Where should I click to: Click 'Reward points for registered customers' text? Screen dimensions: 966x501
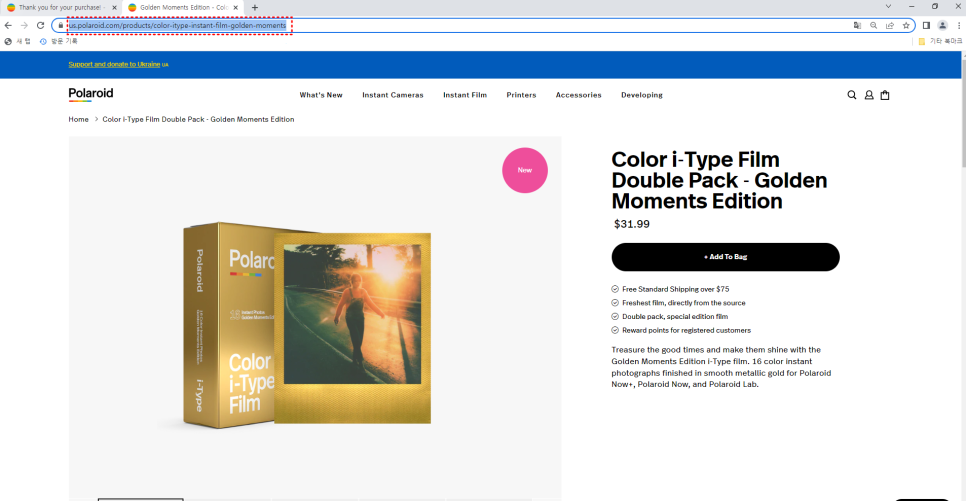(686, 330)
